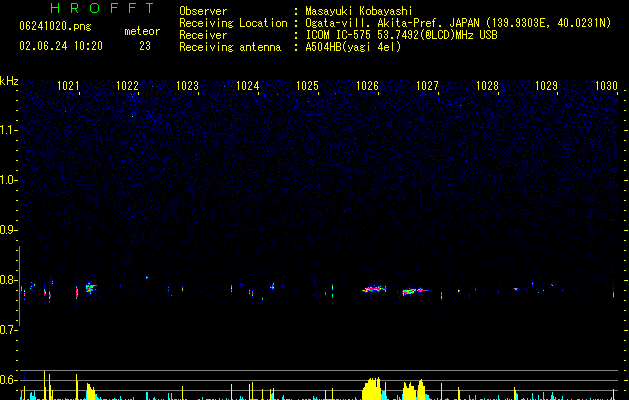This screenshot has width=629, height=400.
Task: Click the Receiving Location label
Action: (x=233, y=23)
